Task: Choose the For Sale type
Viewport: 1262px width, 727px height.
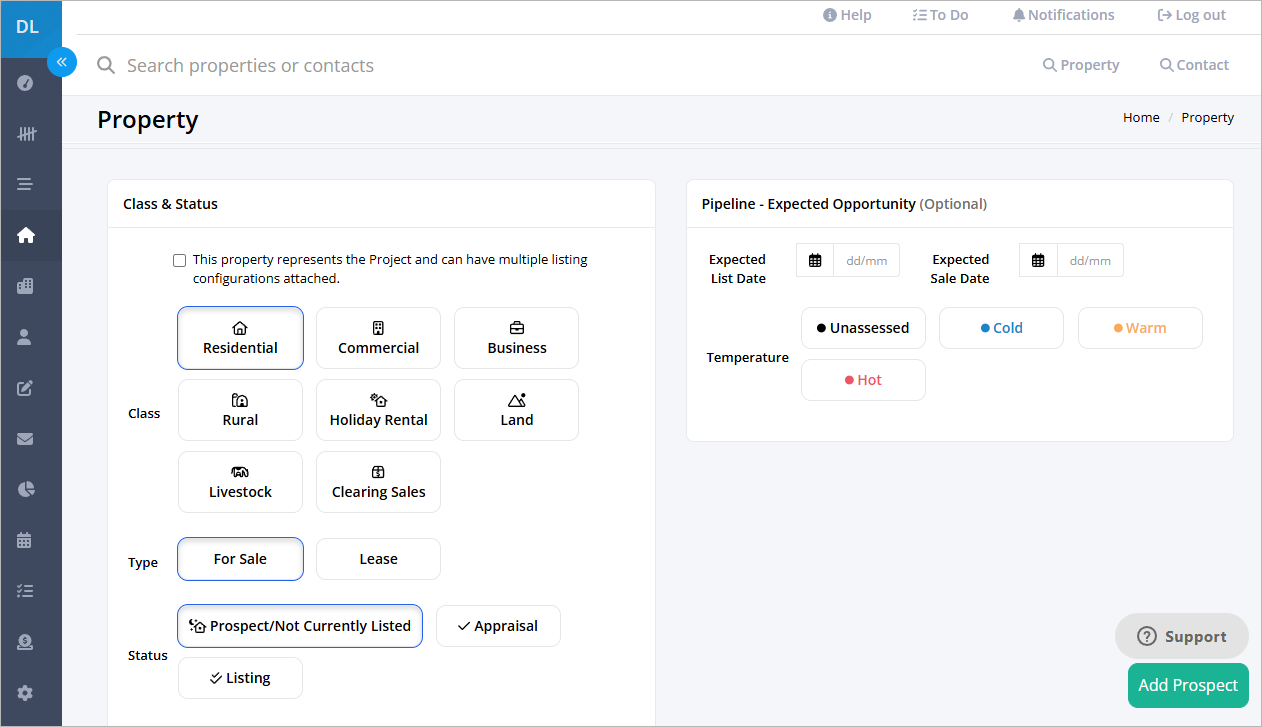Action: 240,559
